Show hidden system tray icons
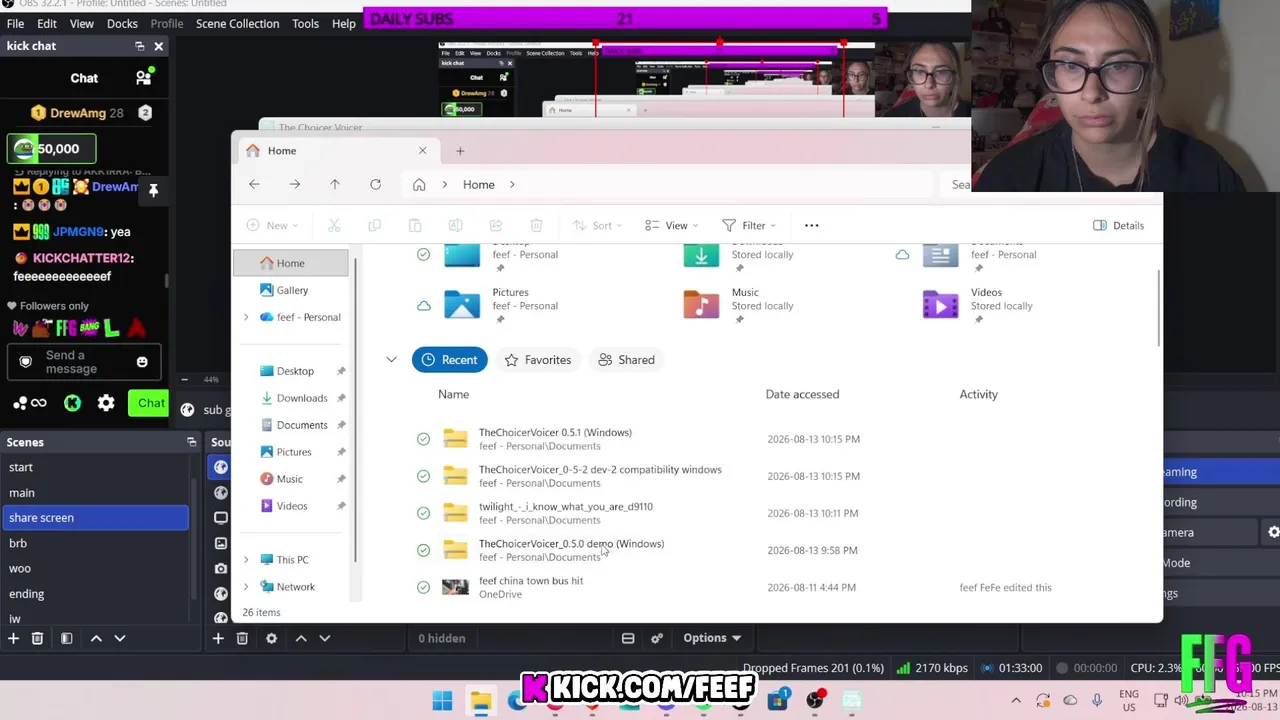 click(x=1016, y=701)
